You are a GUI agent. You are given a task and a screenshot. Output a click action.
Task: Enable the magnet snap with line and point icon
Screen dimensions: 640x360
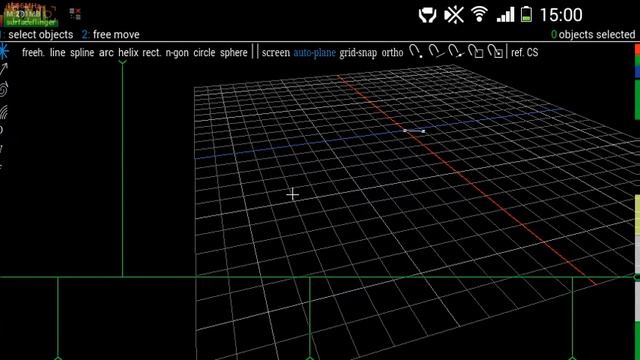[455, 51]
